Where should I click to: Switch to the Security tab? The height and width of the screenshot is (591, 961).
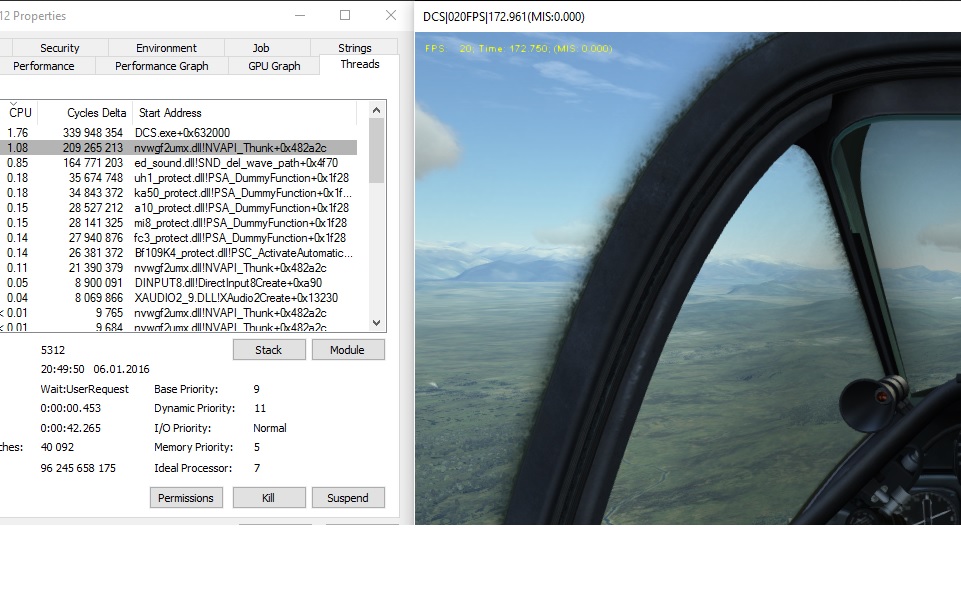(x=59, y=48)
